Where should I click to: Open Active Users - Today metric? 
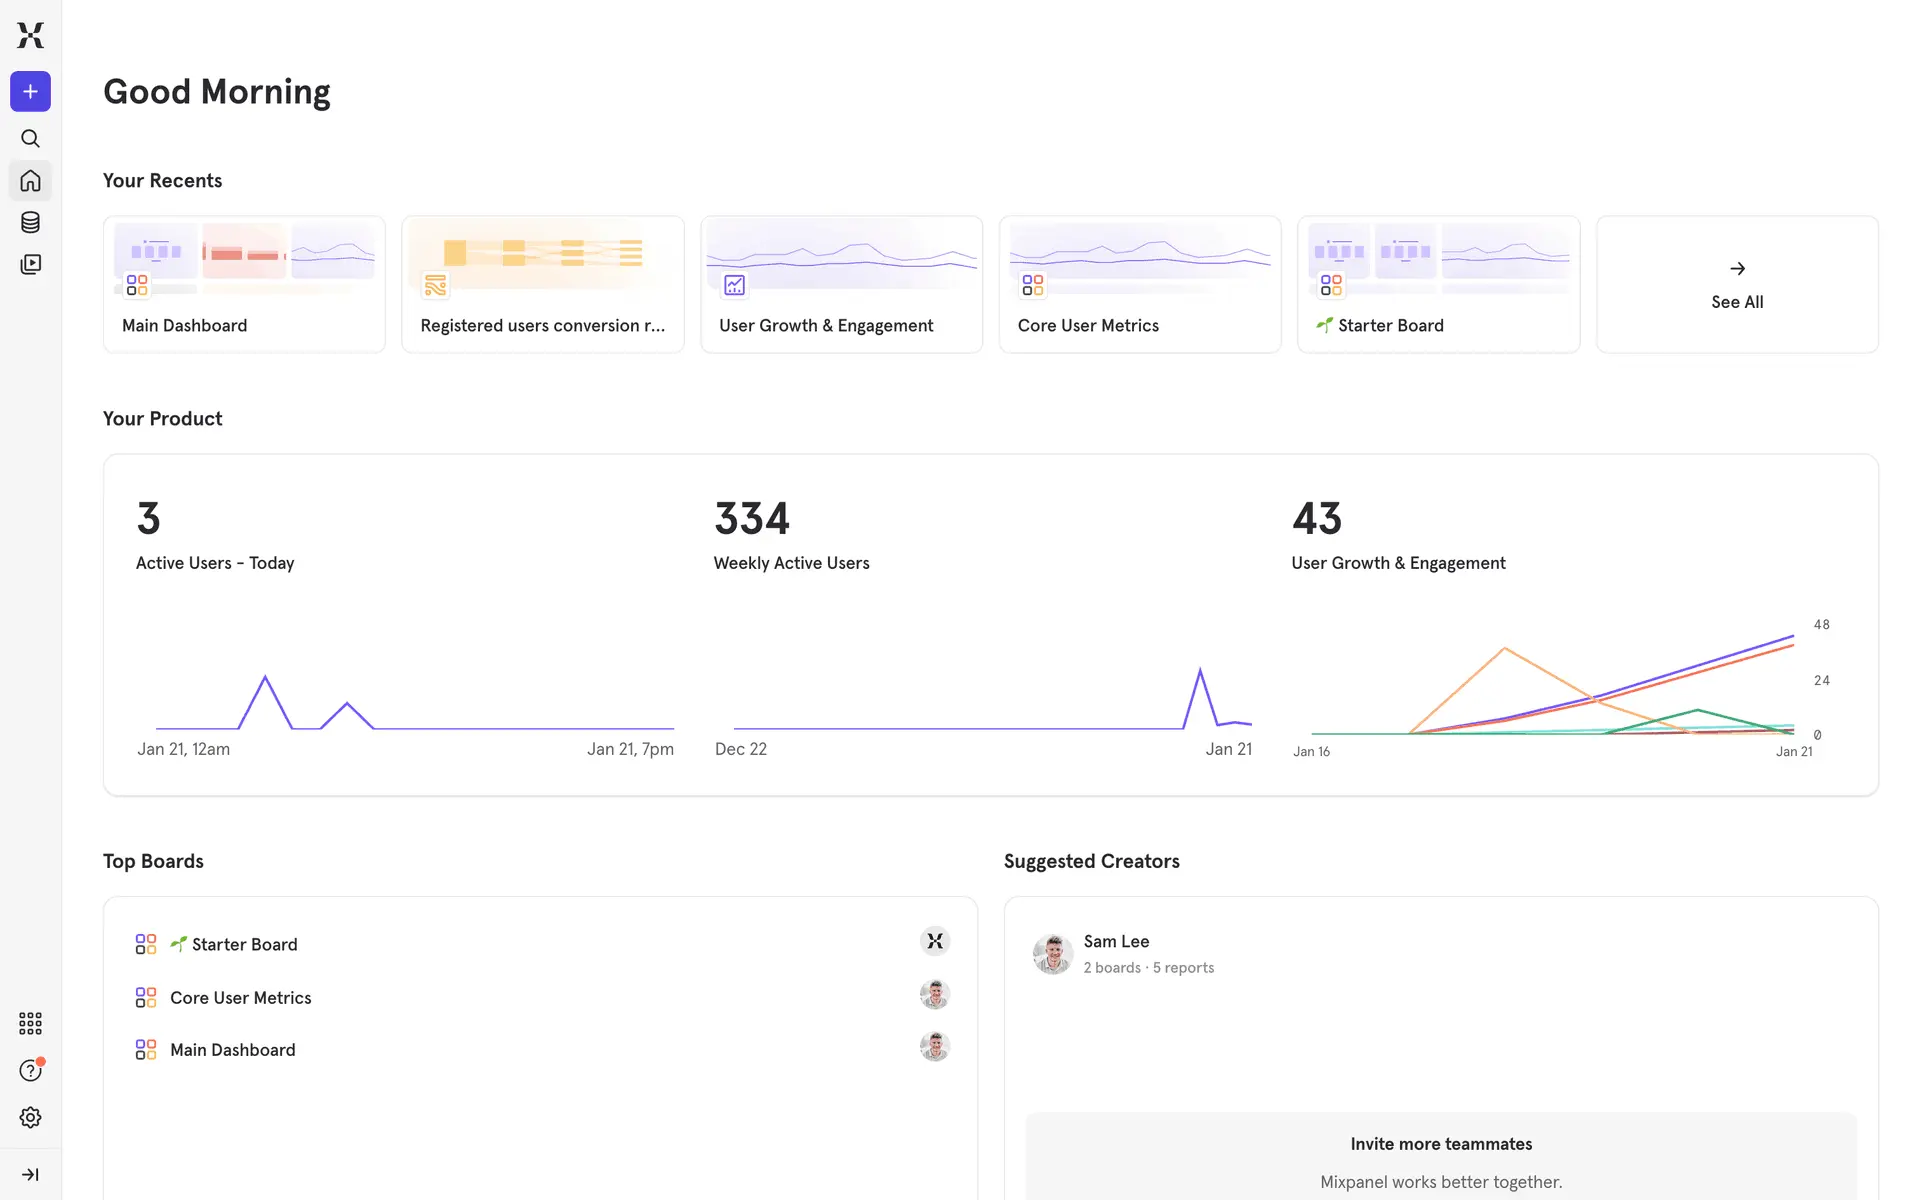(x=215, y=563)
